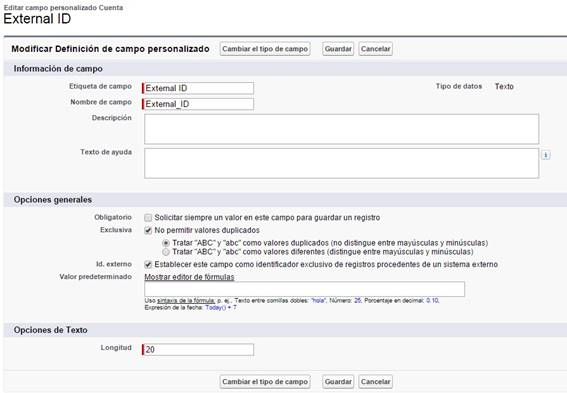Focus the Nombre de campo input

coord(198,104)
